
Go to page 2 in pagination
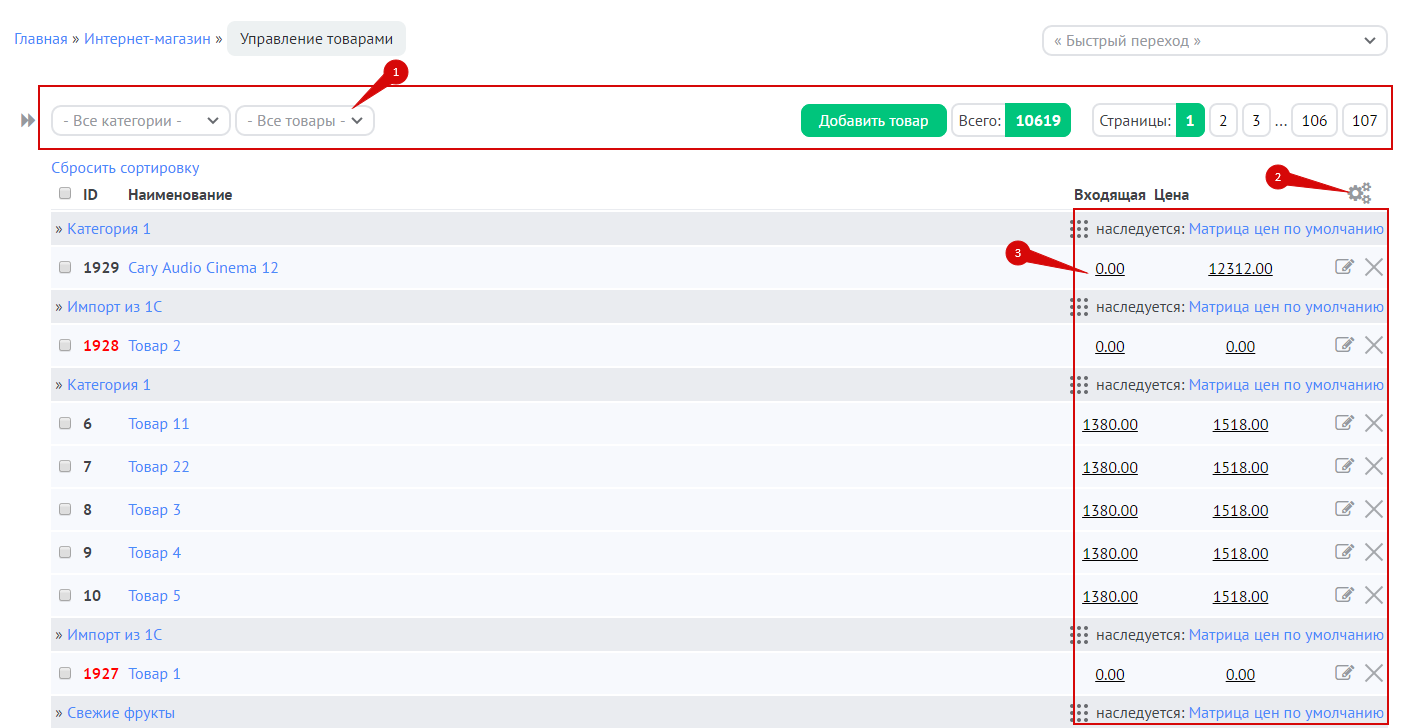point(1223,121)
